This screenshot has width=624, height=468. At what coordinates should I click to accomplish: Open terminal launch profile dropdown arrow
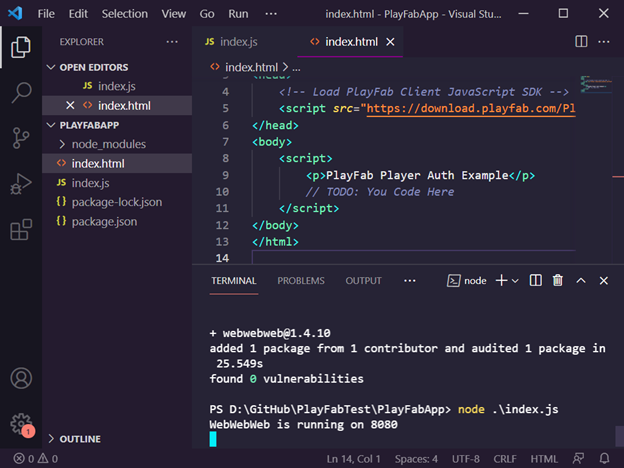click(x=515, y=281)
